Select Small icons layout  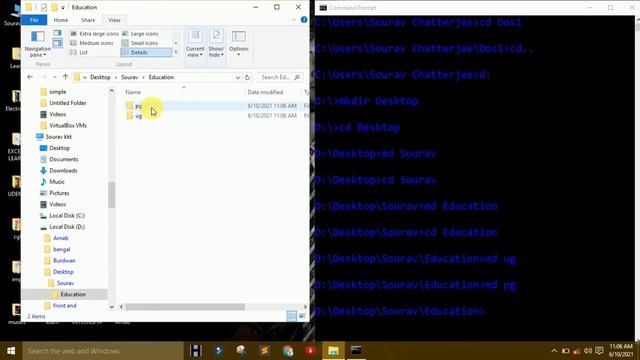point(140,43)
